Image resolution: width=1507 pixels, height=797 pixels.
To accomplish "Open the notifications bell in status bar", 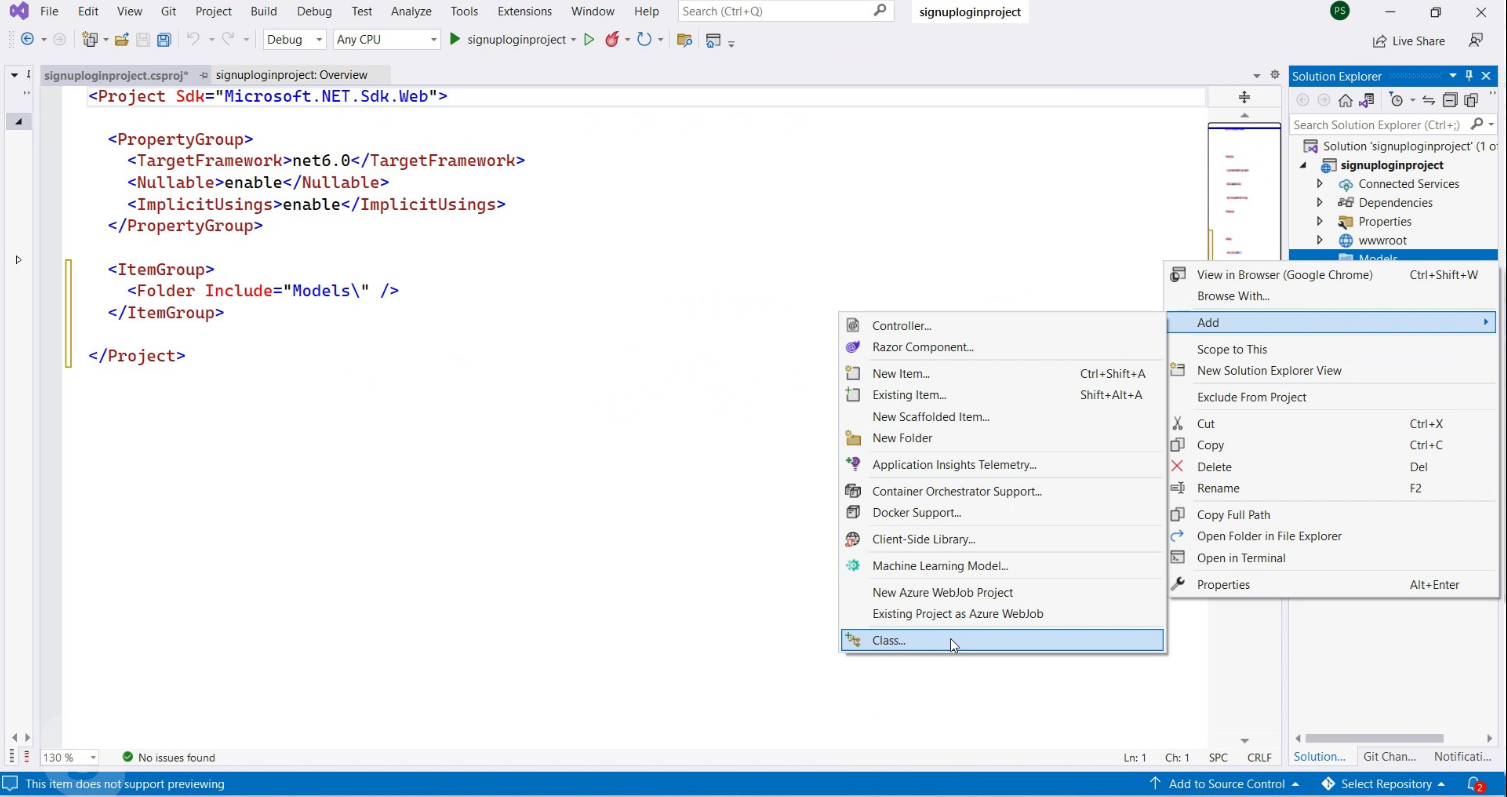I will pos(1474,784).
